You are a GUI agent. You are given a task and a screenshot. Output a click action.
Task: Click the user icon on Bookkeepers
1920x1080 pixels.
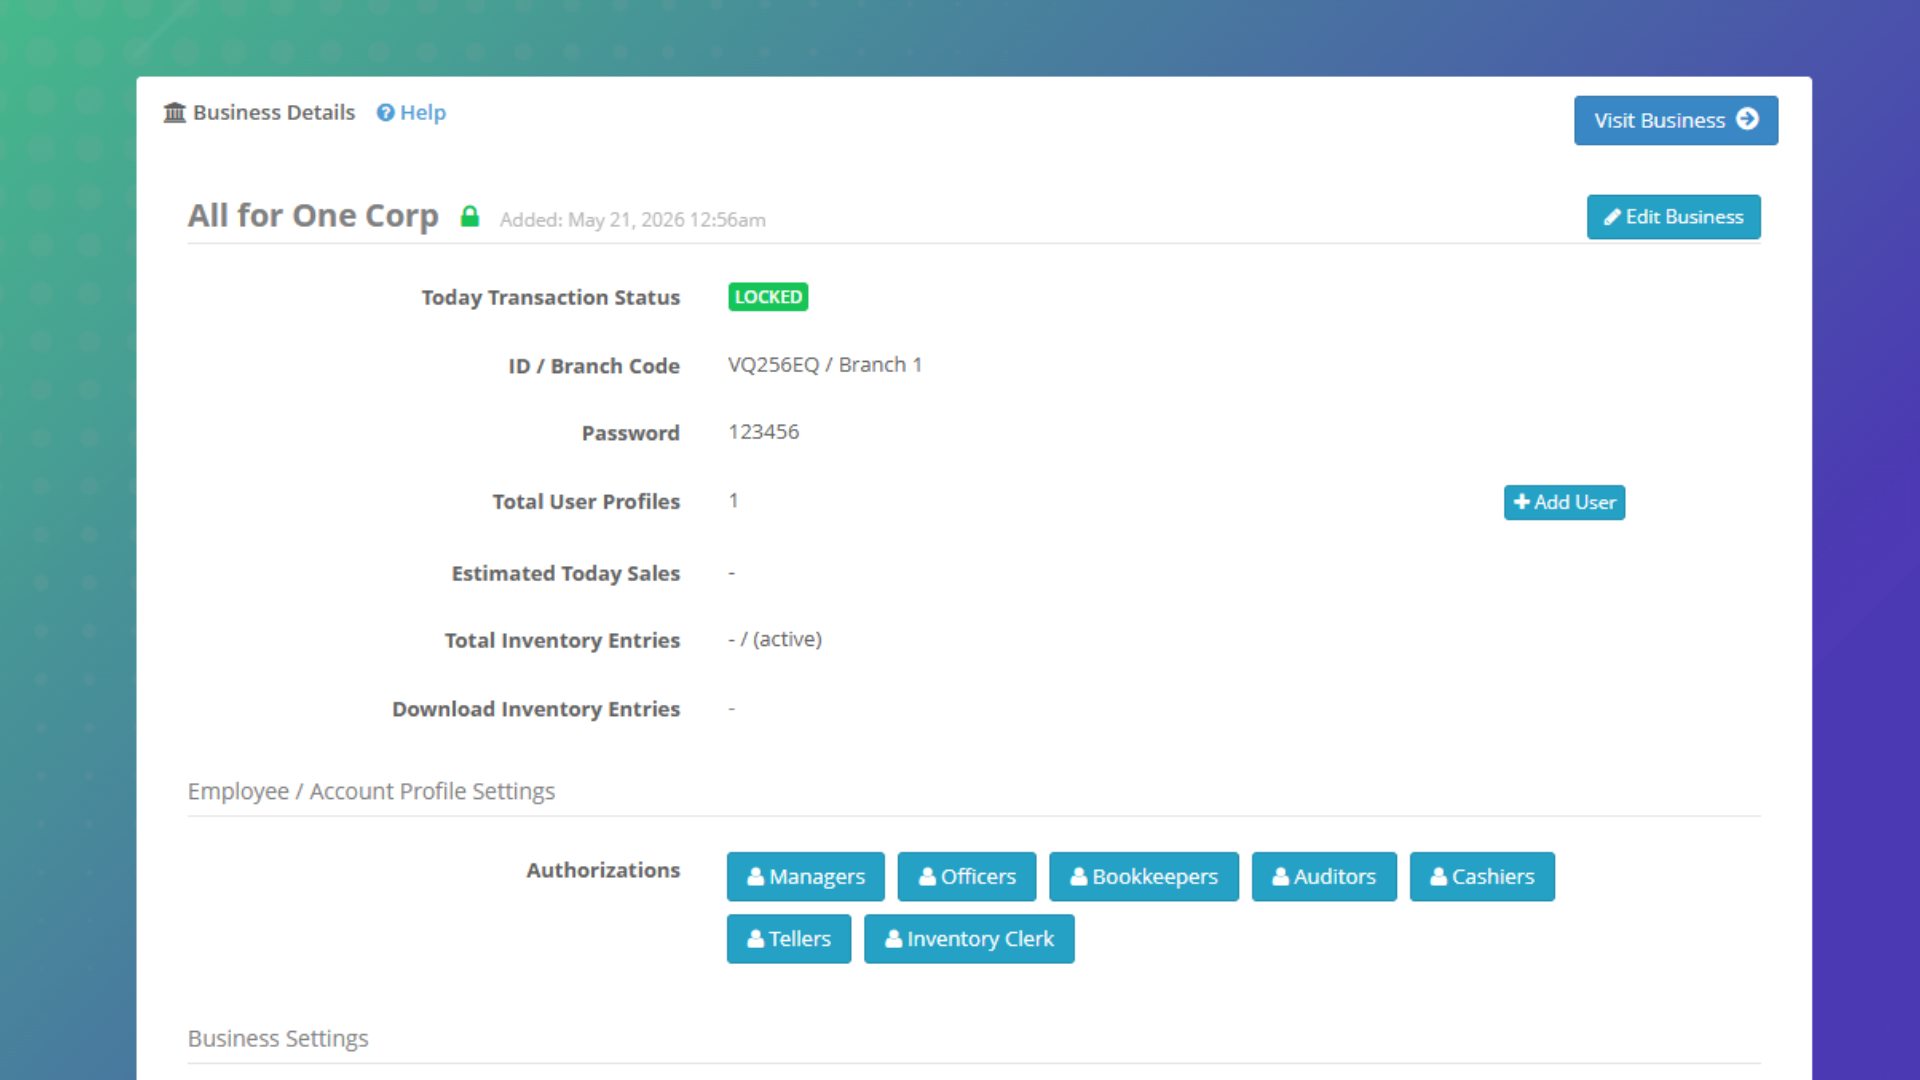1079,877
